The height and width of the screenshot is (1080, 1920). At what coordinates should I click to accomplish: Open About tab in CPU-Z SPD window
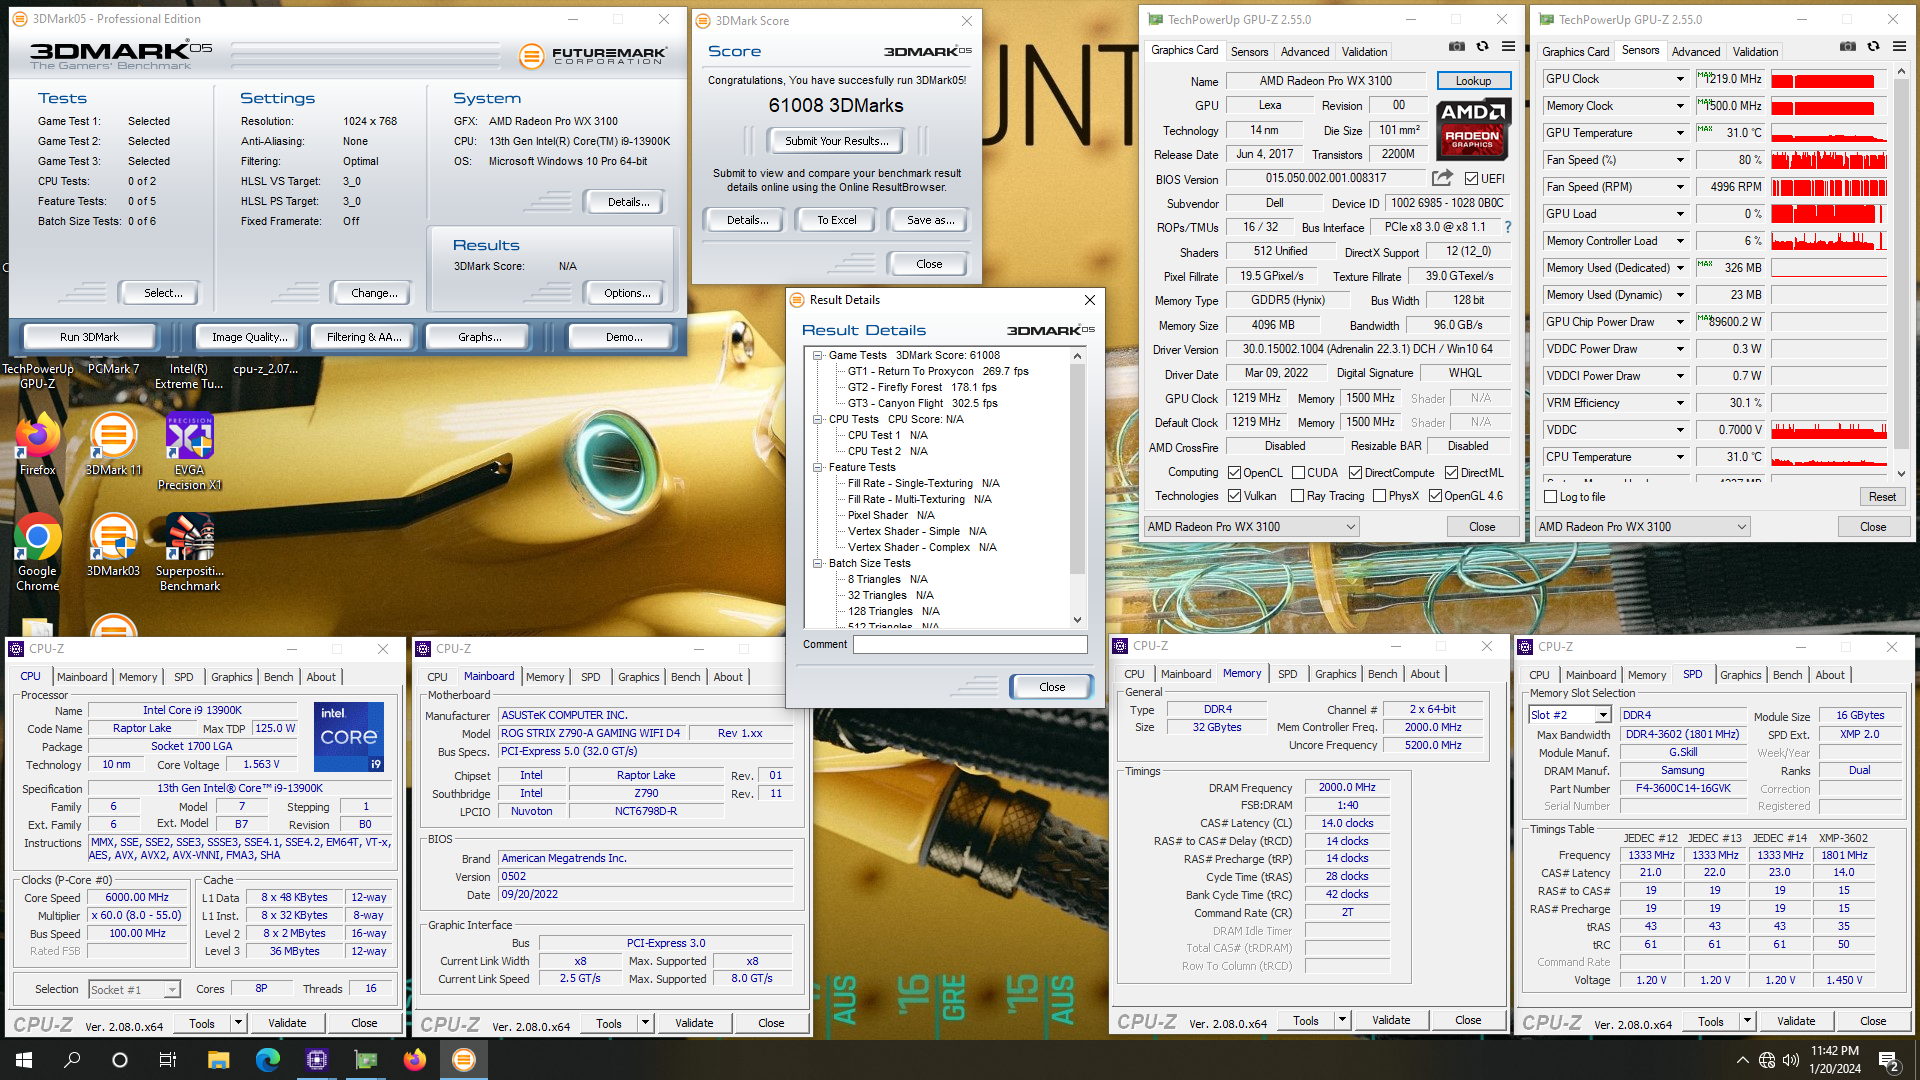click(x=1830, y=675)
